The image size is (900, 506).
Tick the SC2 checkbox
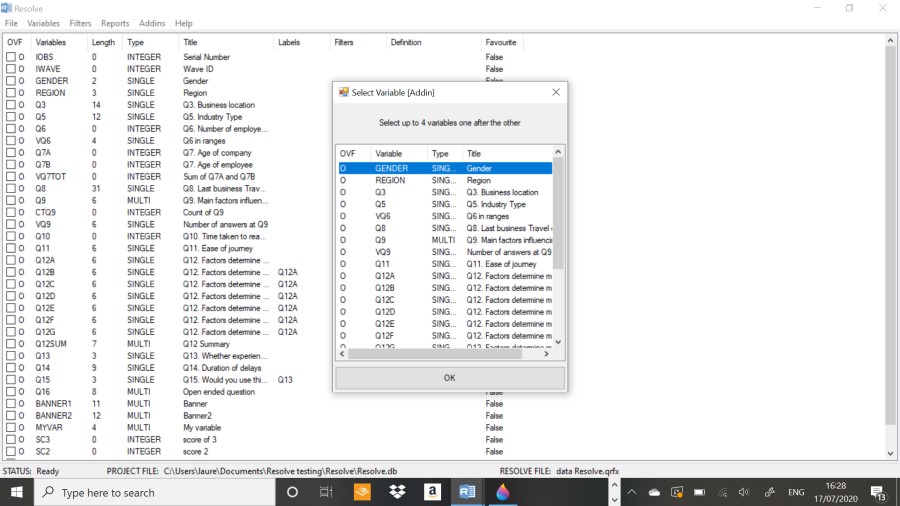11,451
